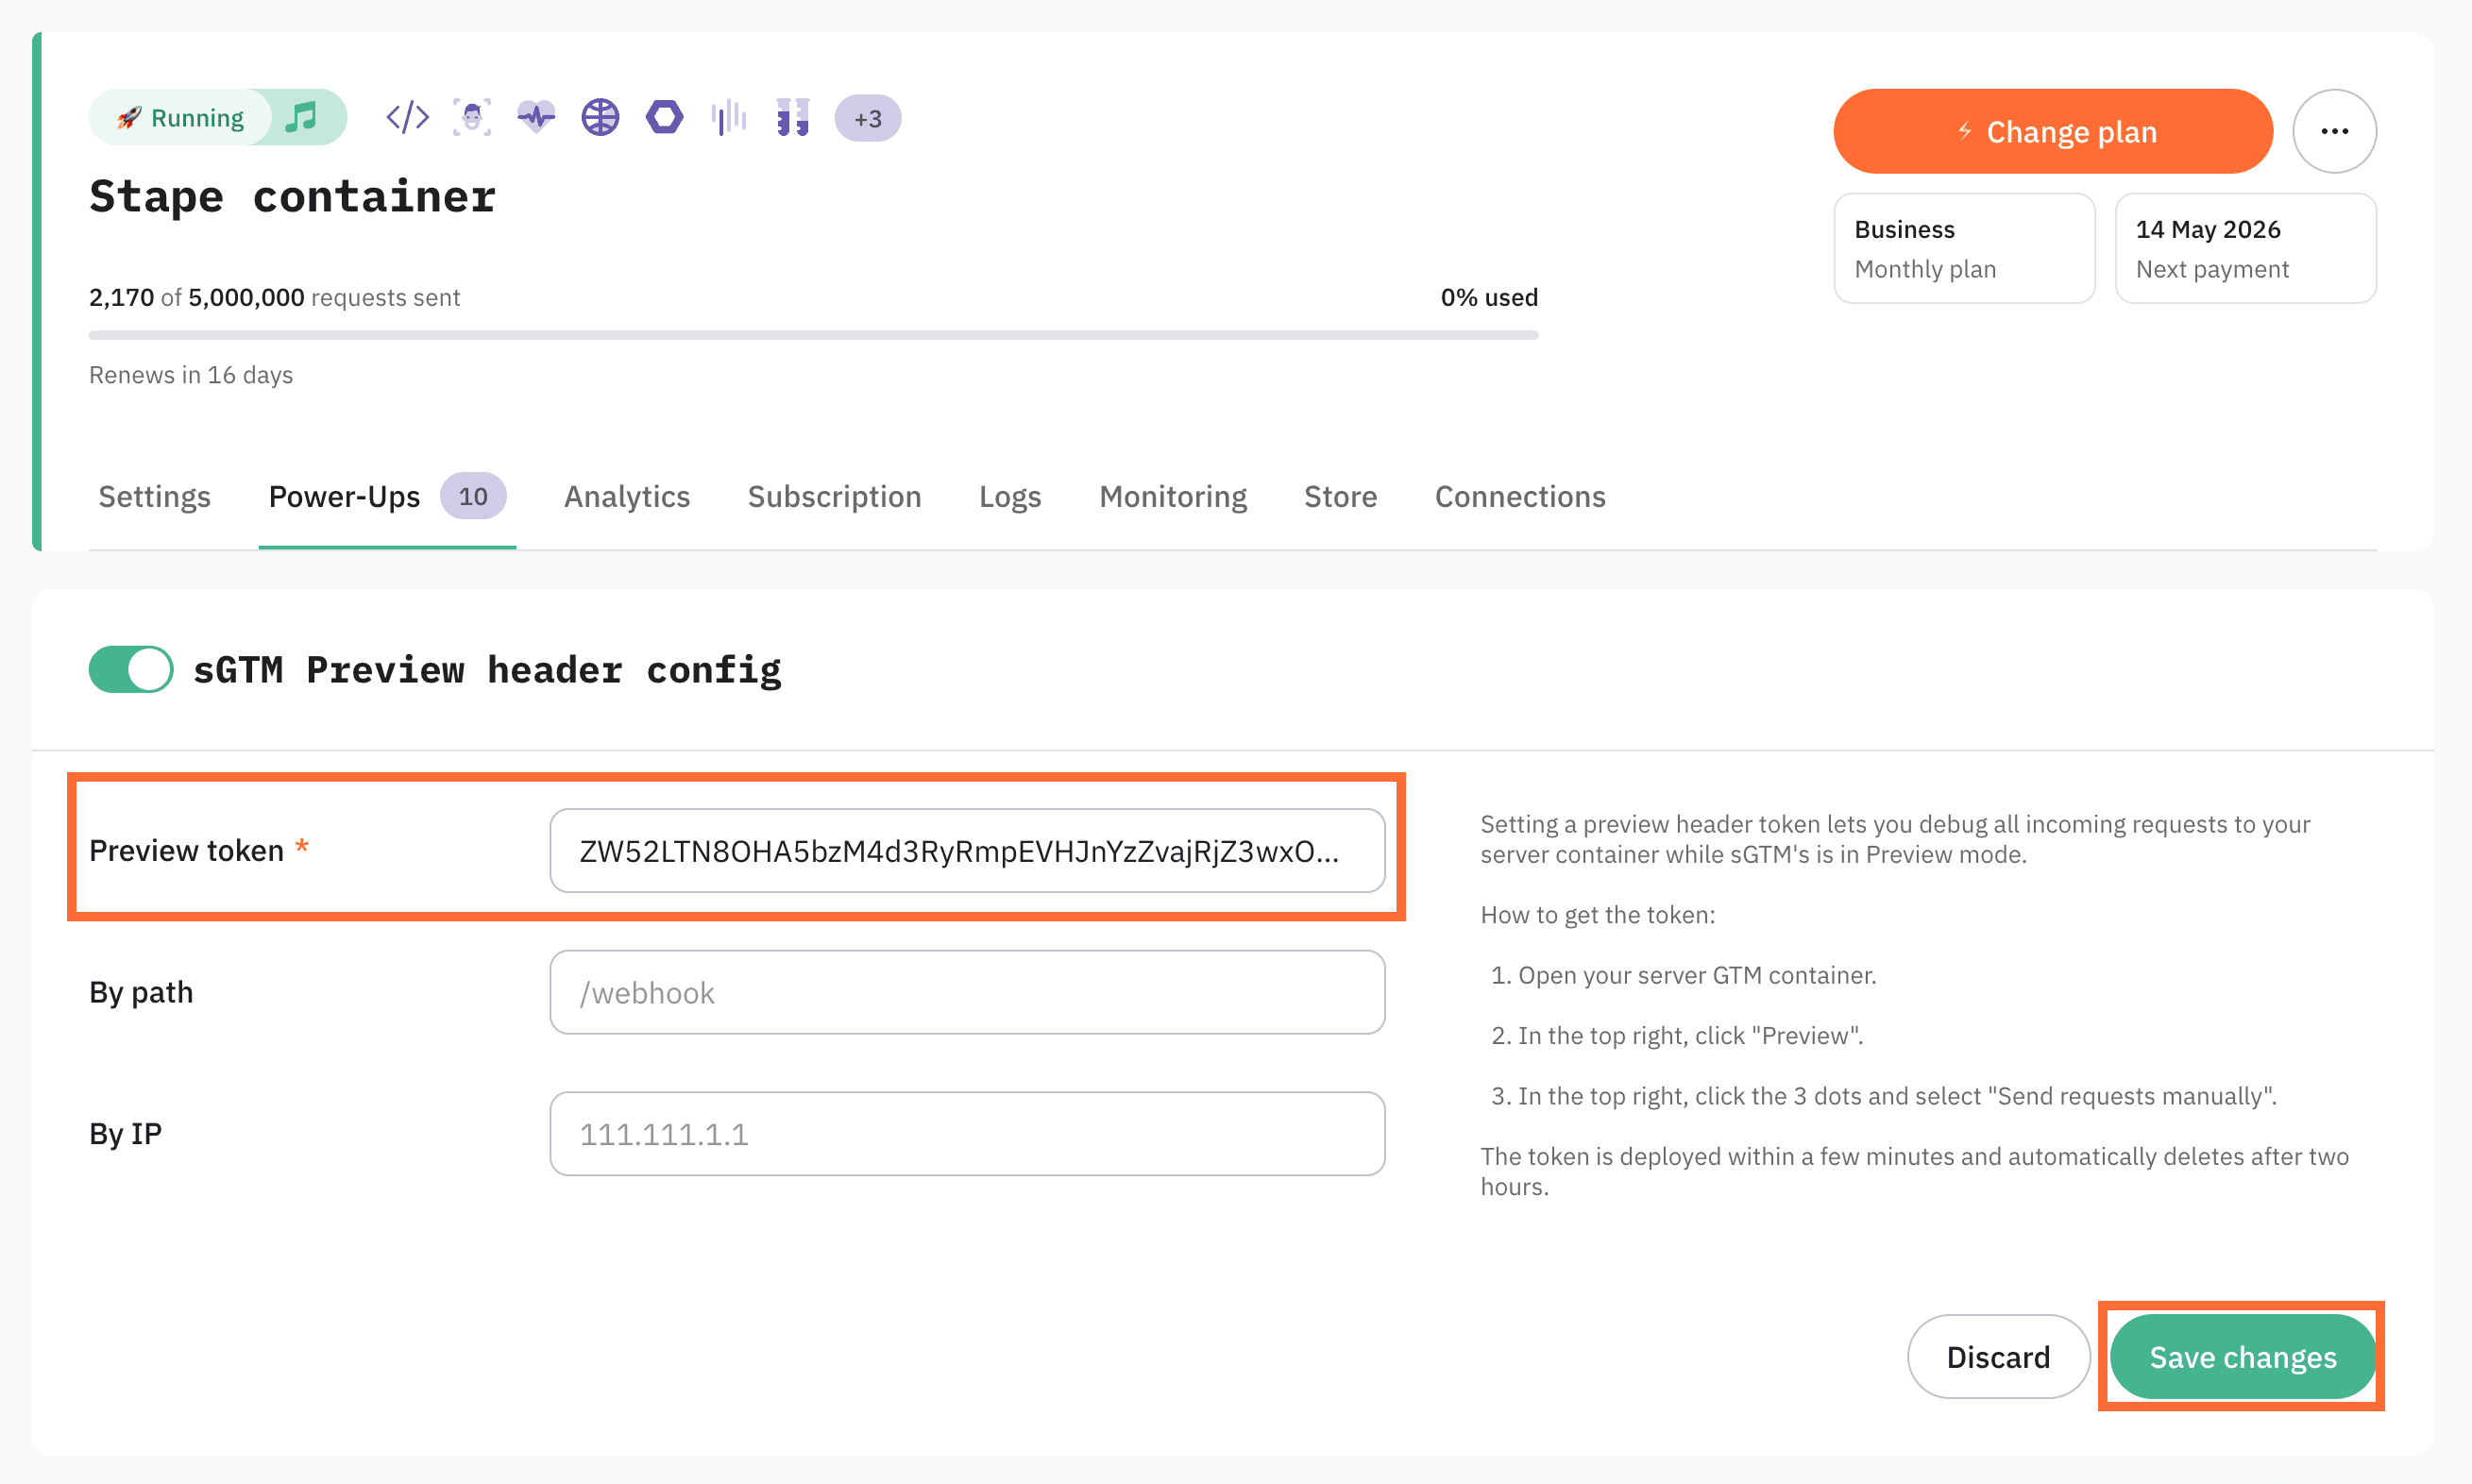Viewport: 2472px width, 1484px height.
Task: Click the Discard button
Action: (x=1997, y=1356)
